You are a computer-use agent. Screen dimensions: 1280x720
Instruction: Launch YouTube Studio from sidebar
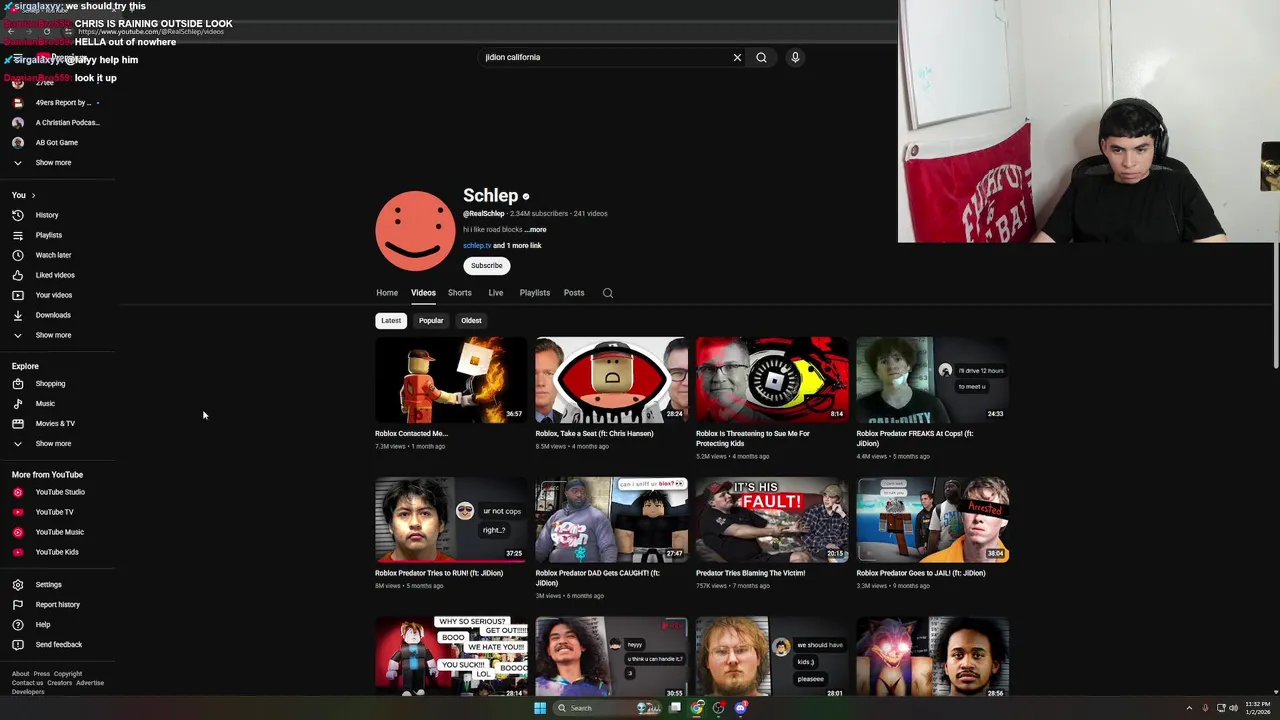point(60,492)
